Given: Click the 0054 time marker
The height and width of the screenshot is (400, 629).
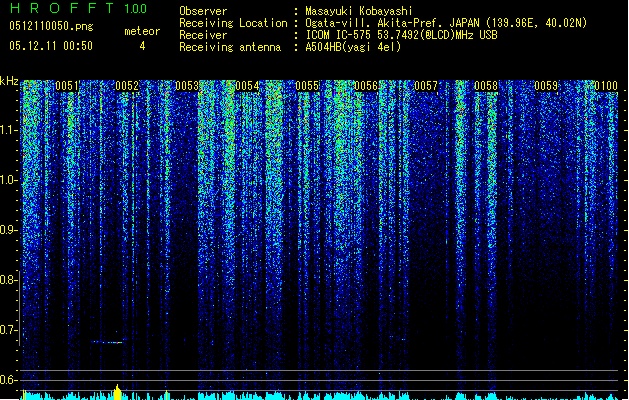Looking at the screenshot, I should click(247, 86).
